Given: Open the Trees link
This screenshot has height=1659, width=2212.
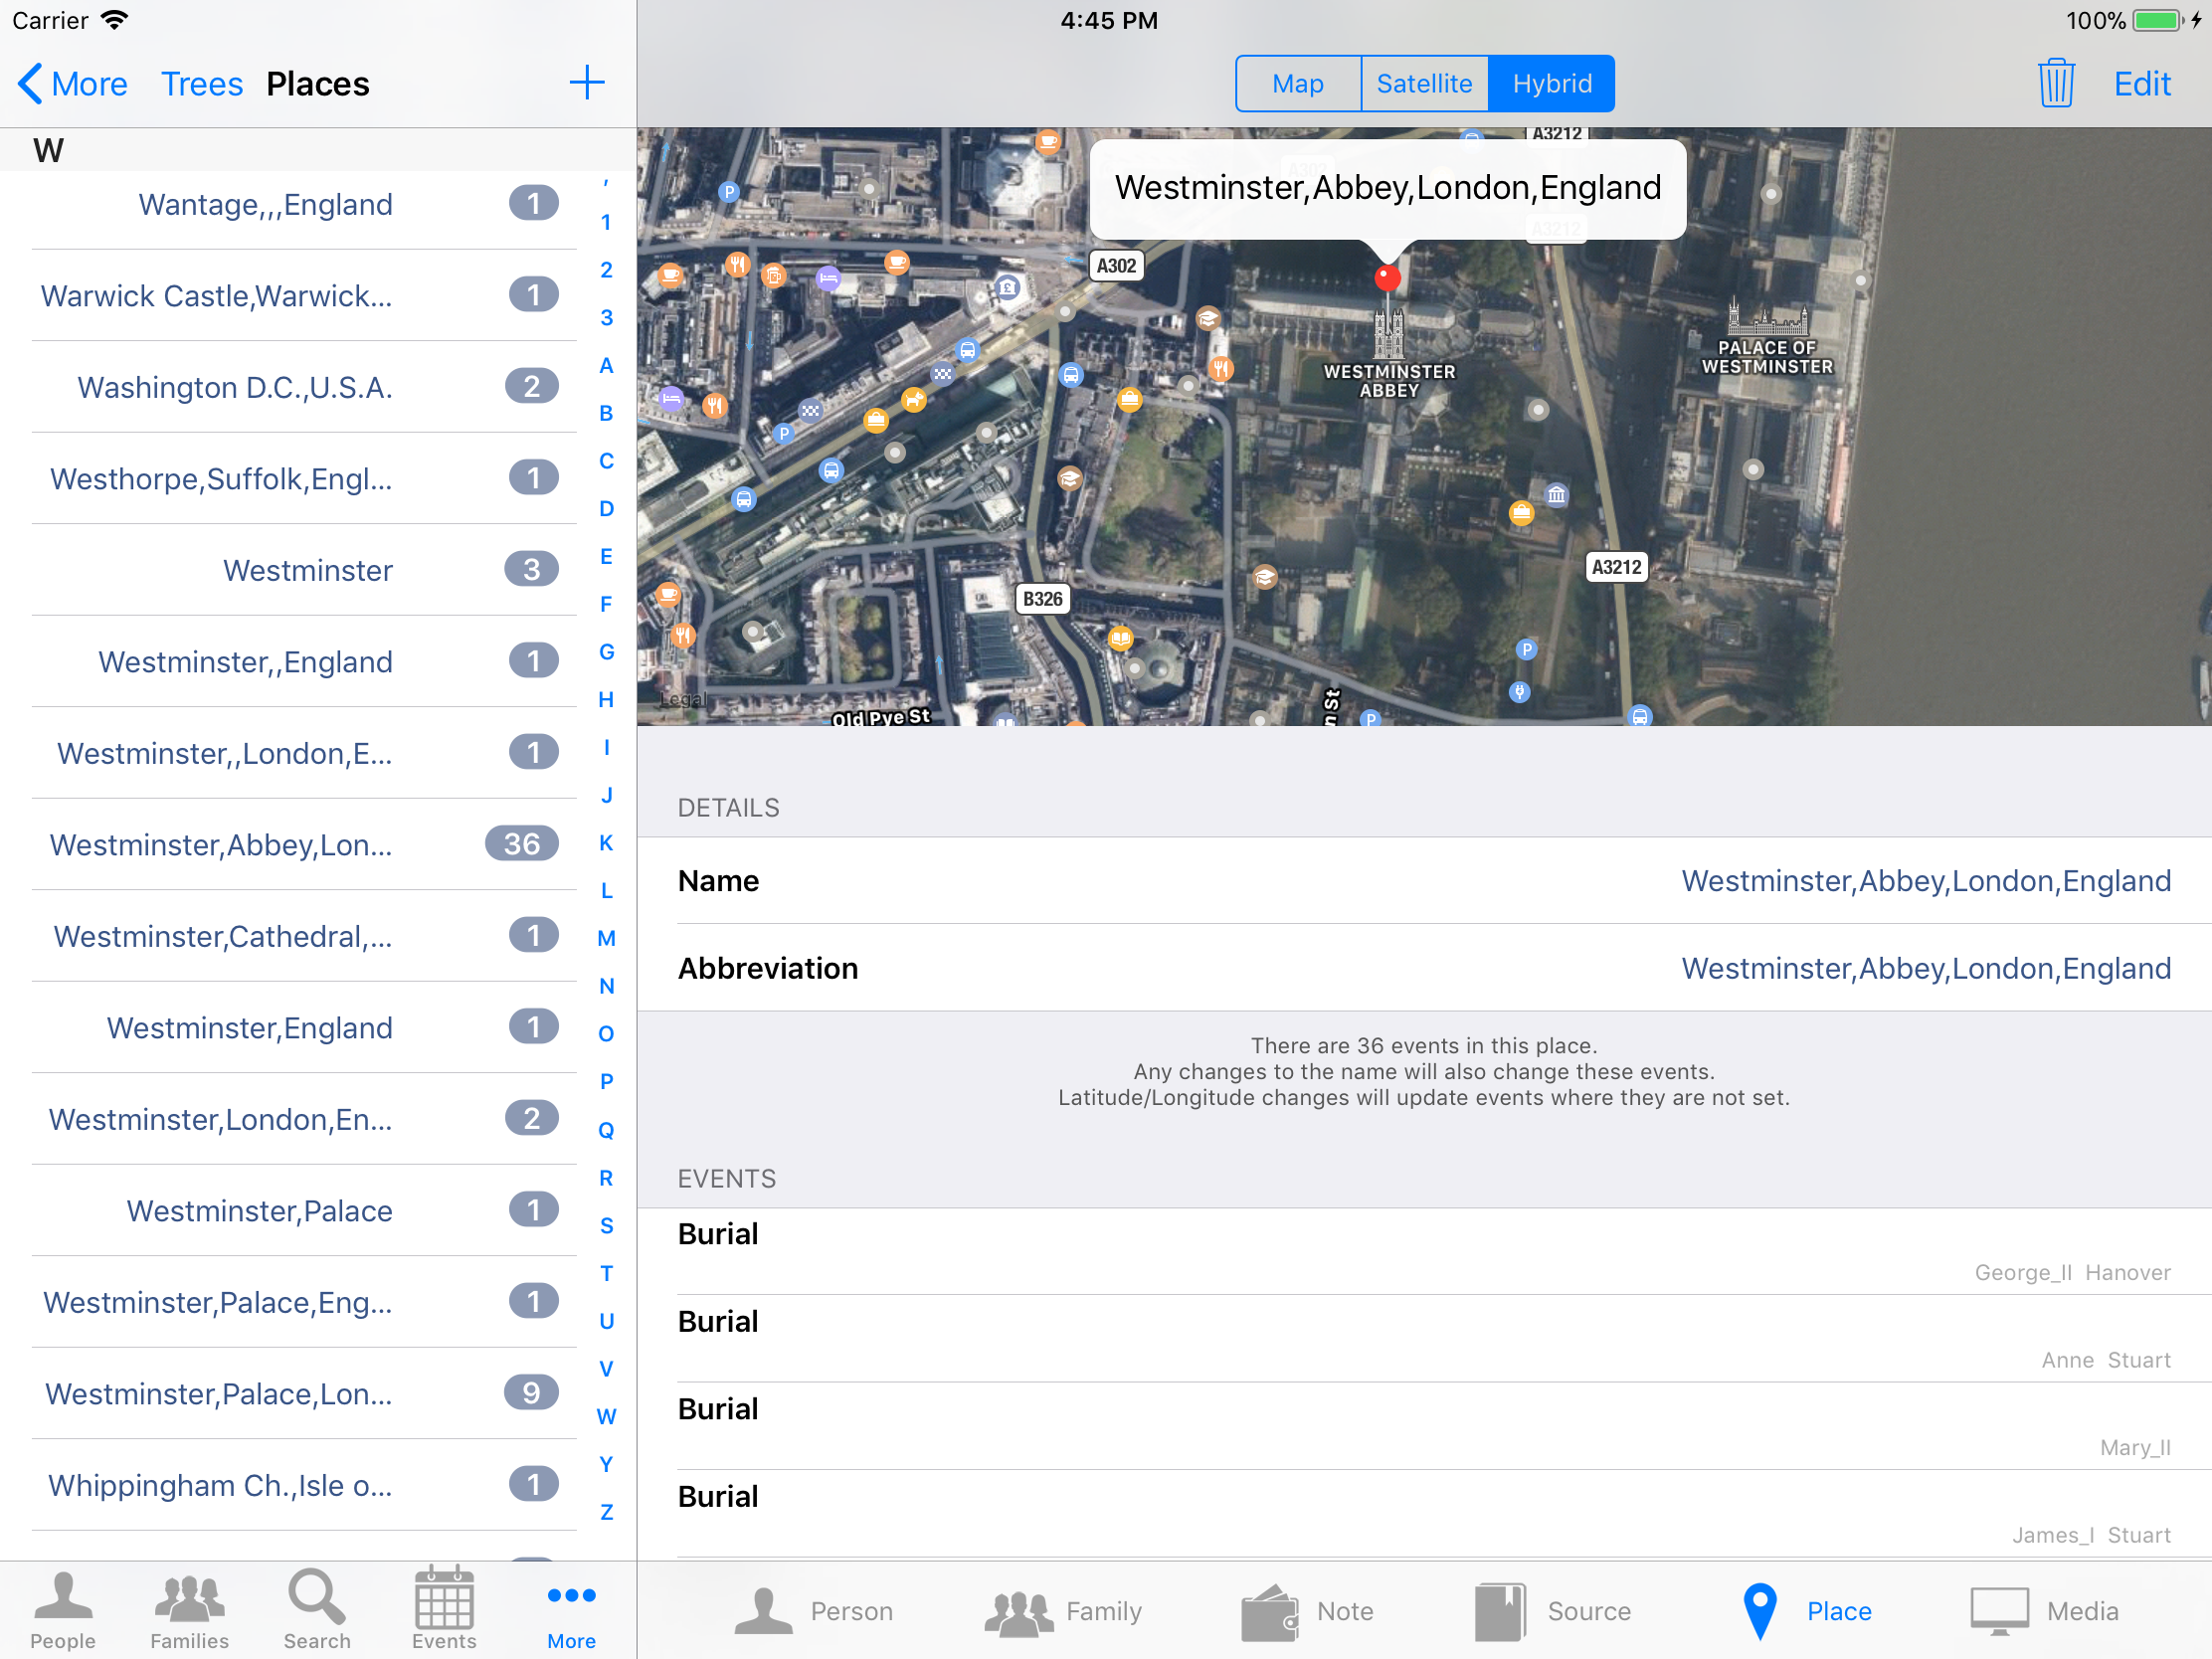Looking at the screenshot, I should tap(201, 83).
